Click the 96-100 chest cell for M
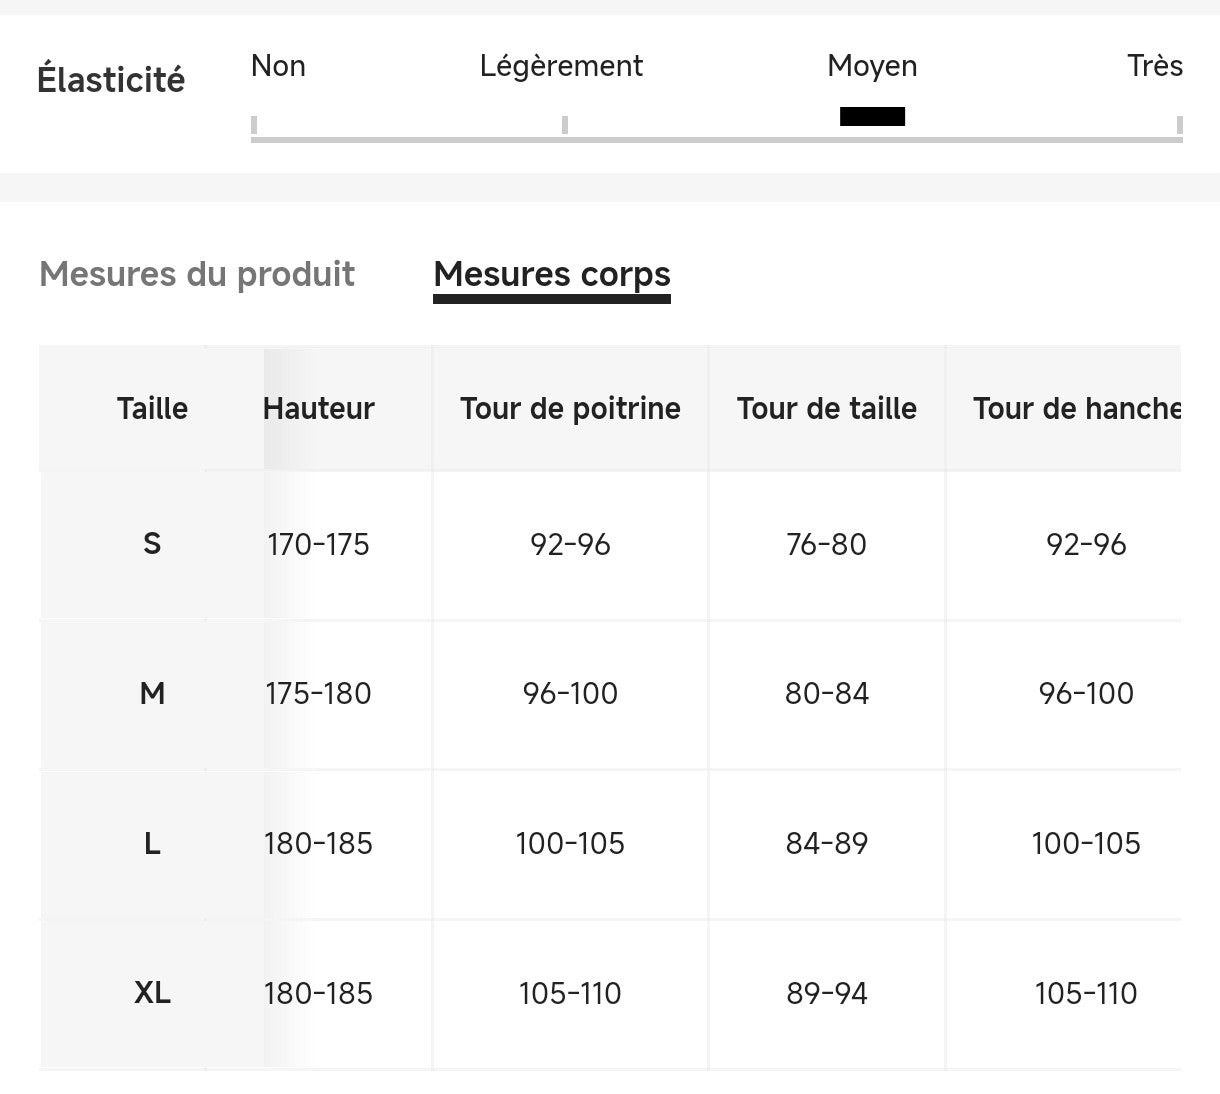 click(x=570, y=693)
